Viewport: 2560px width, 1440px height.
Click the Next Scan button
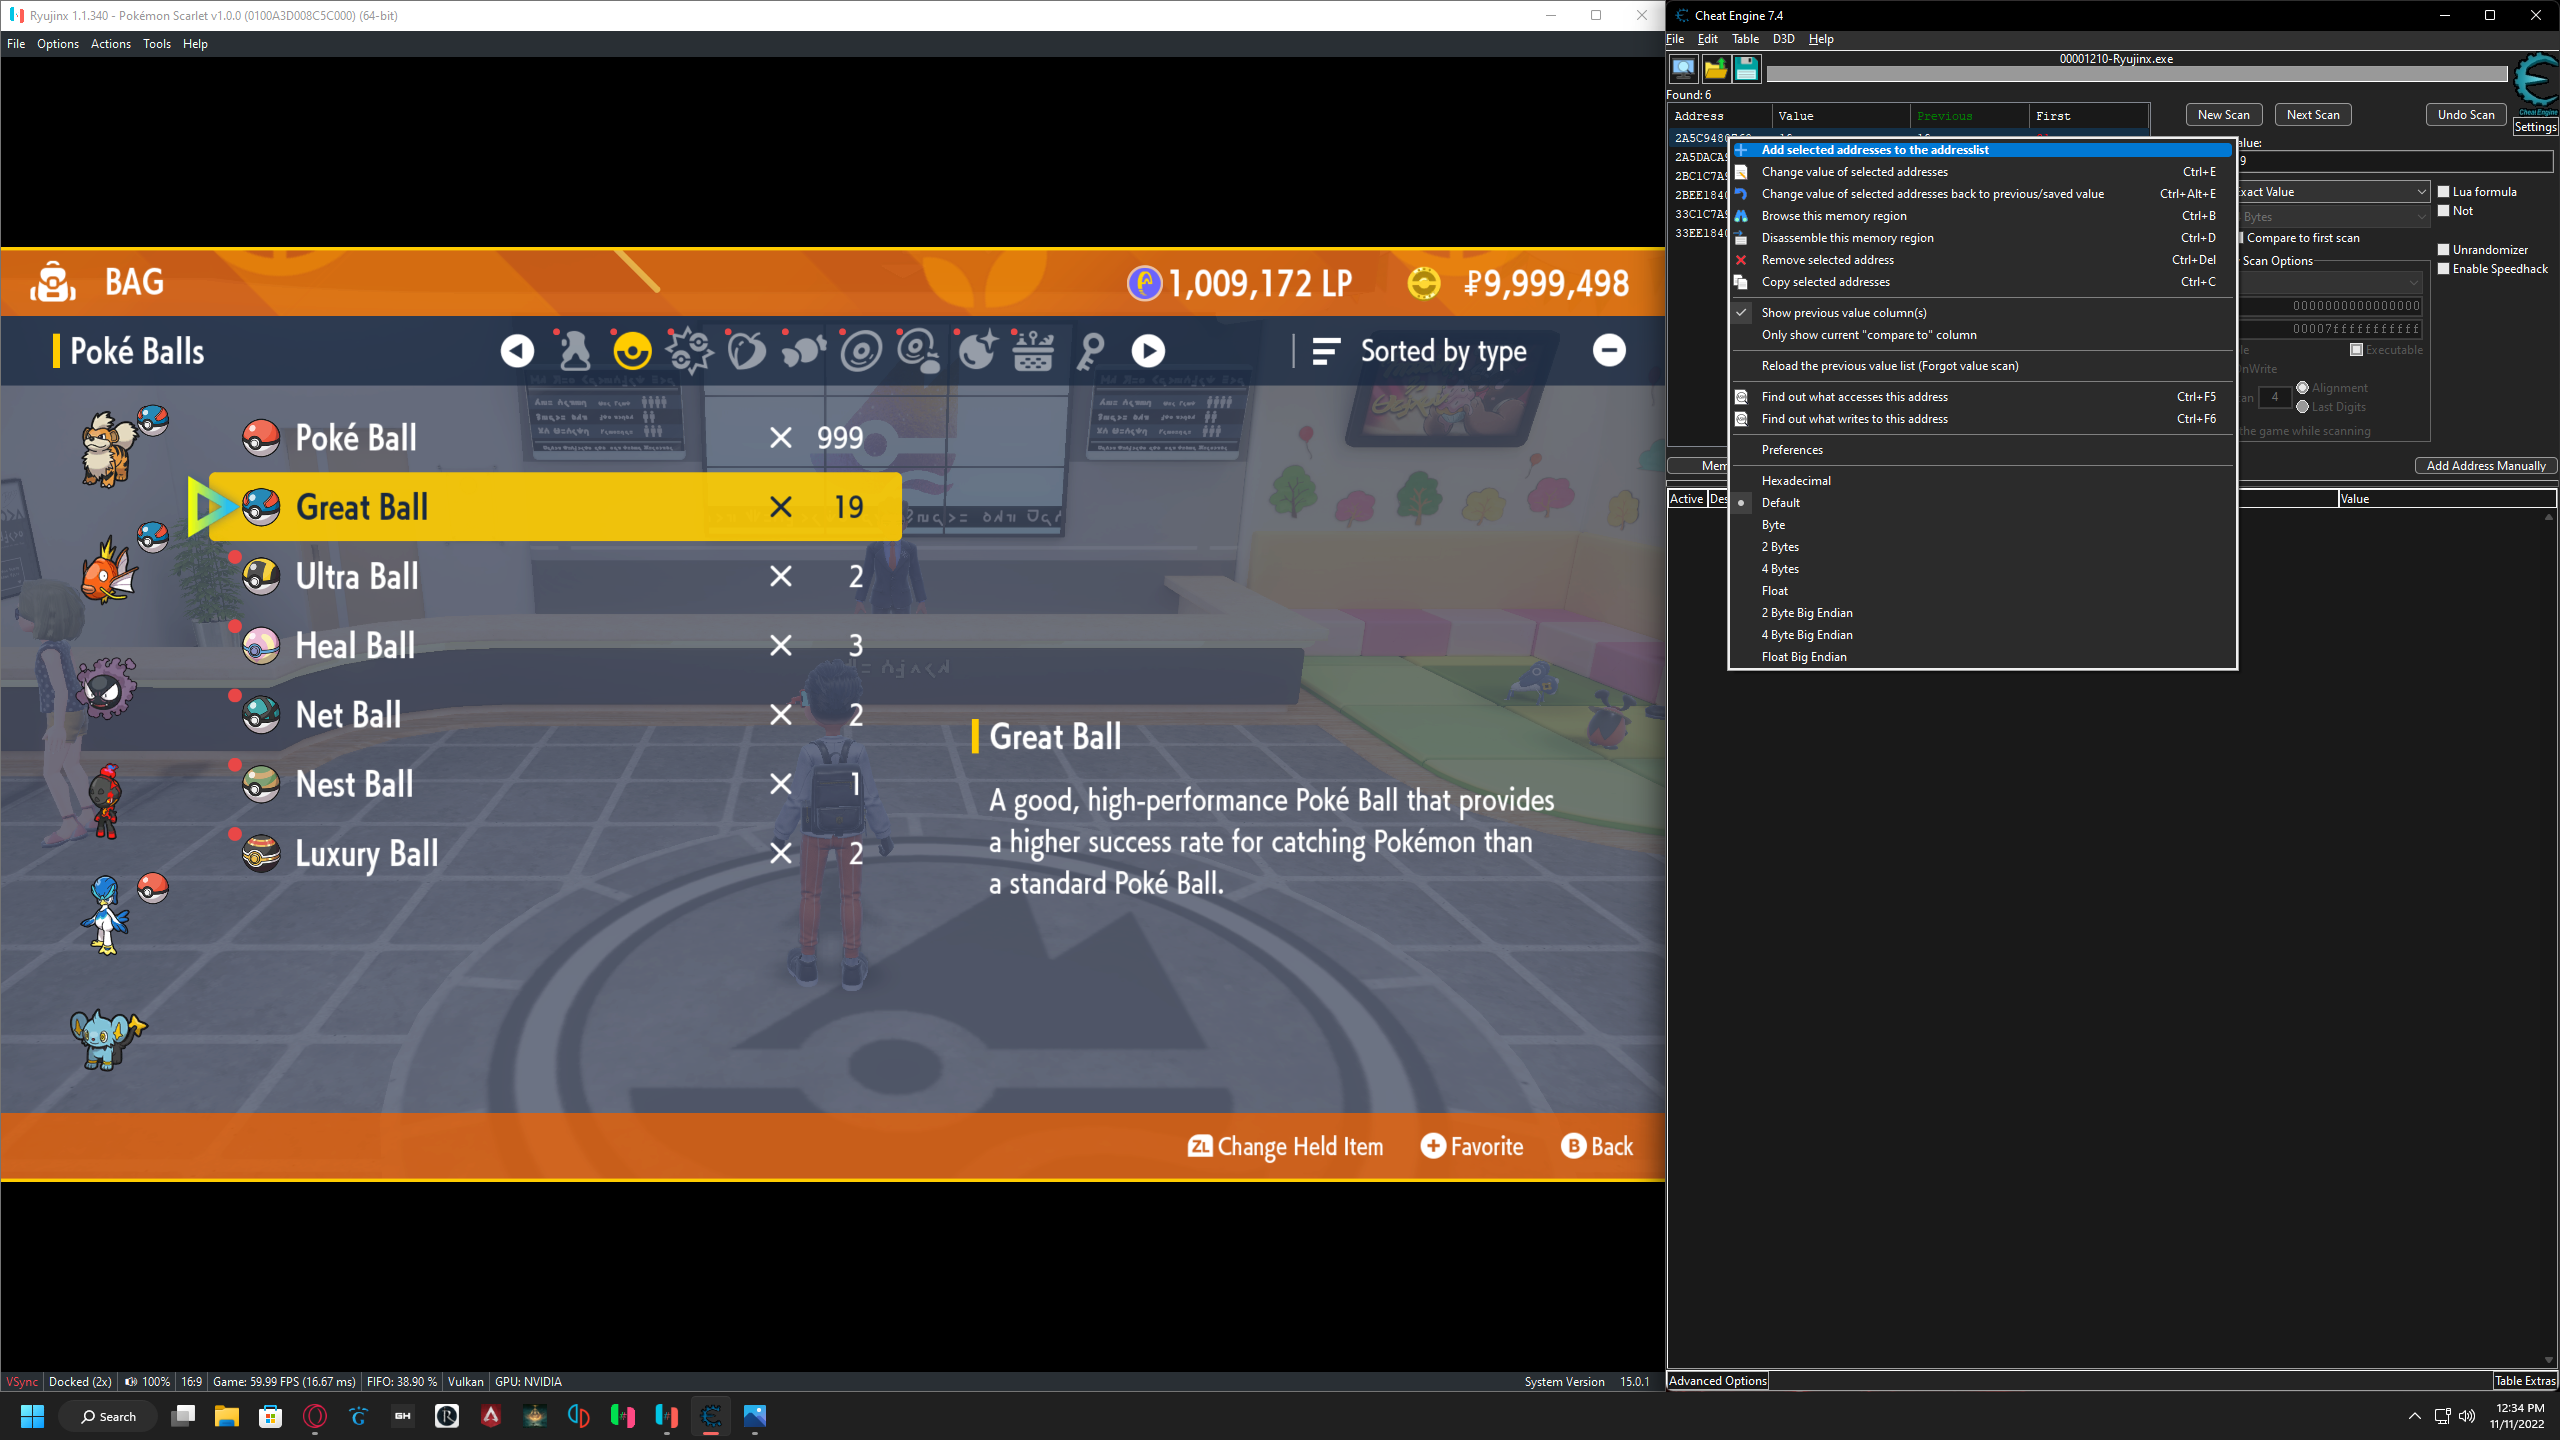point(2313,115)
